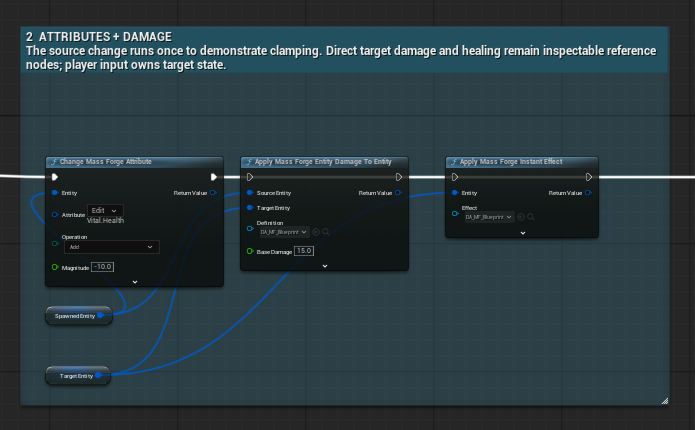
Task: Click exec output pin of Apply Damage To Entity
Action: tap(399, 177)
